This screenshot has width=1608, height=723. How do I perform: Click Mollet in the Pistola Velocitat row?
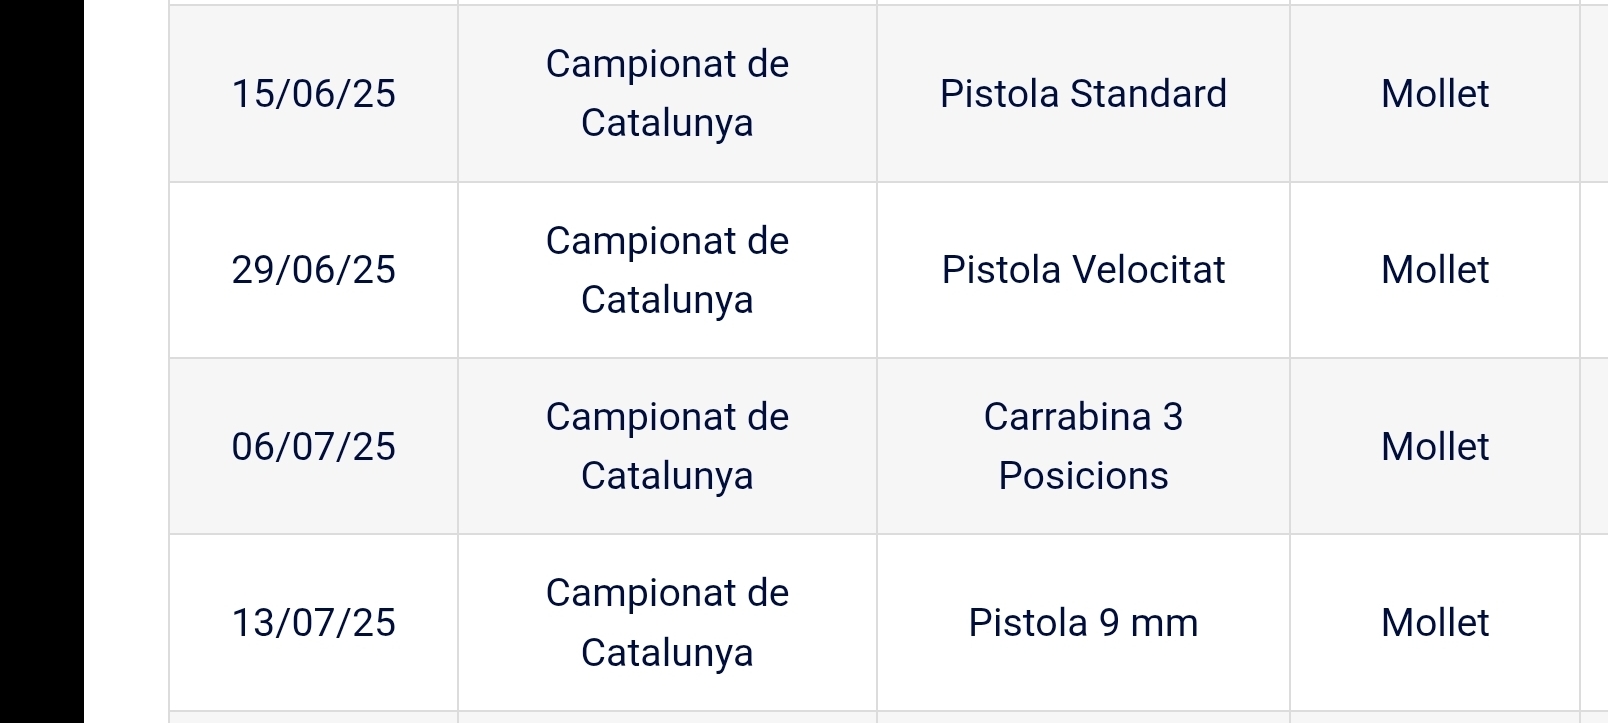(x=1434, y=270)
